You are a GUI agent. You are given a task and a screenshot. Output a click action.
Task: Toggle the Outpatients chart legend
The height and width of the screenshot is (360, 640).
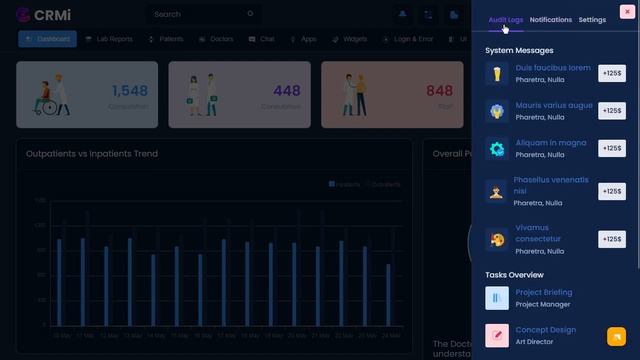(x=383, y=184)
